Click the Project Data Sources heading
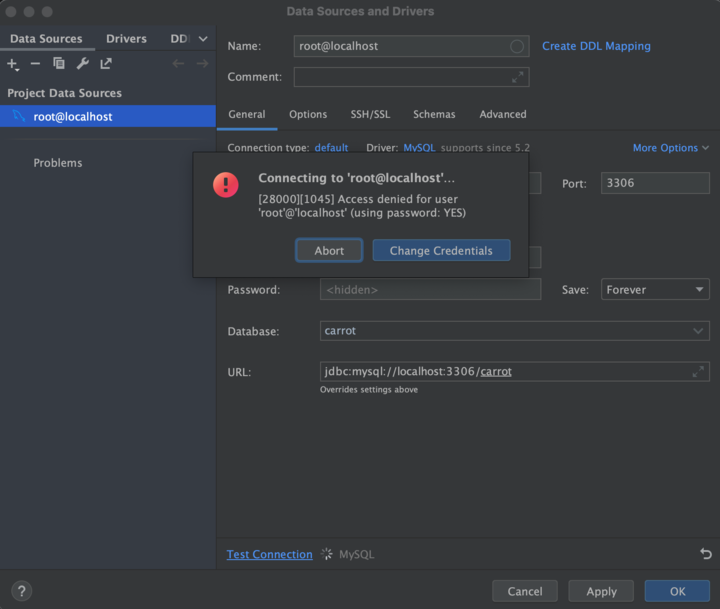This screenshot has height=609, width=720. [65, 93]
